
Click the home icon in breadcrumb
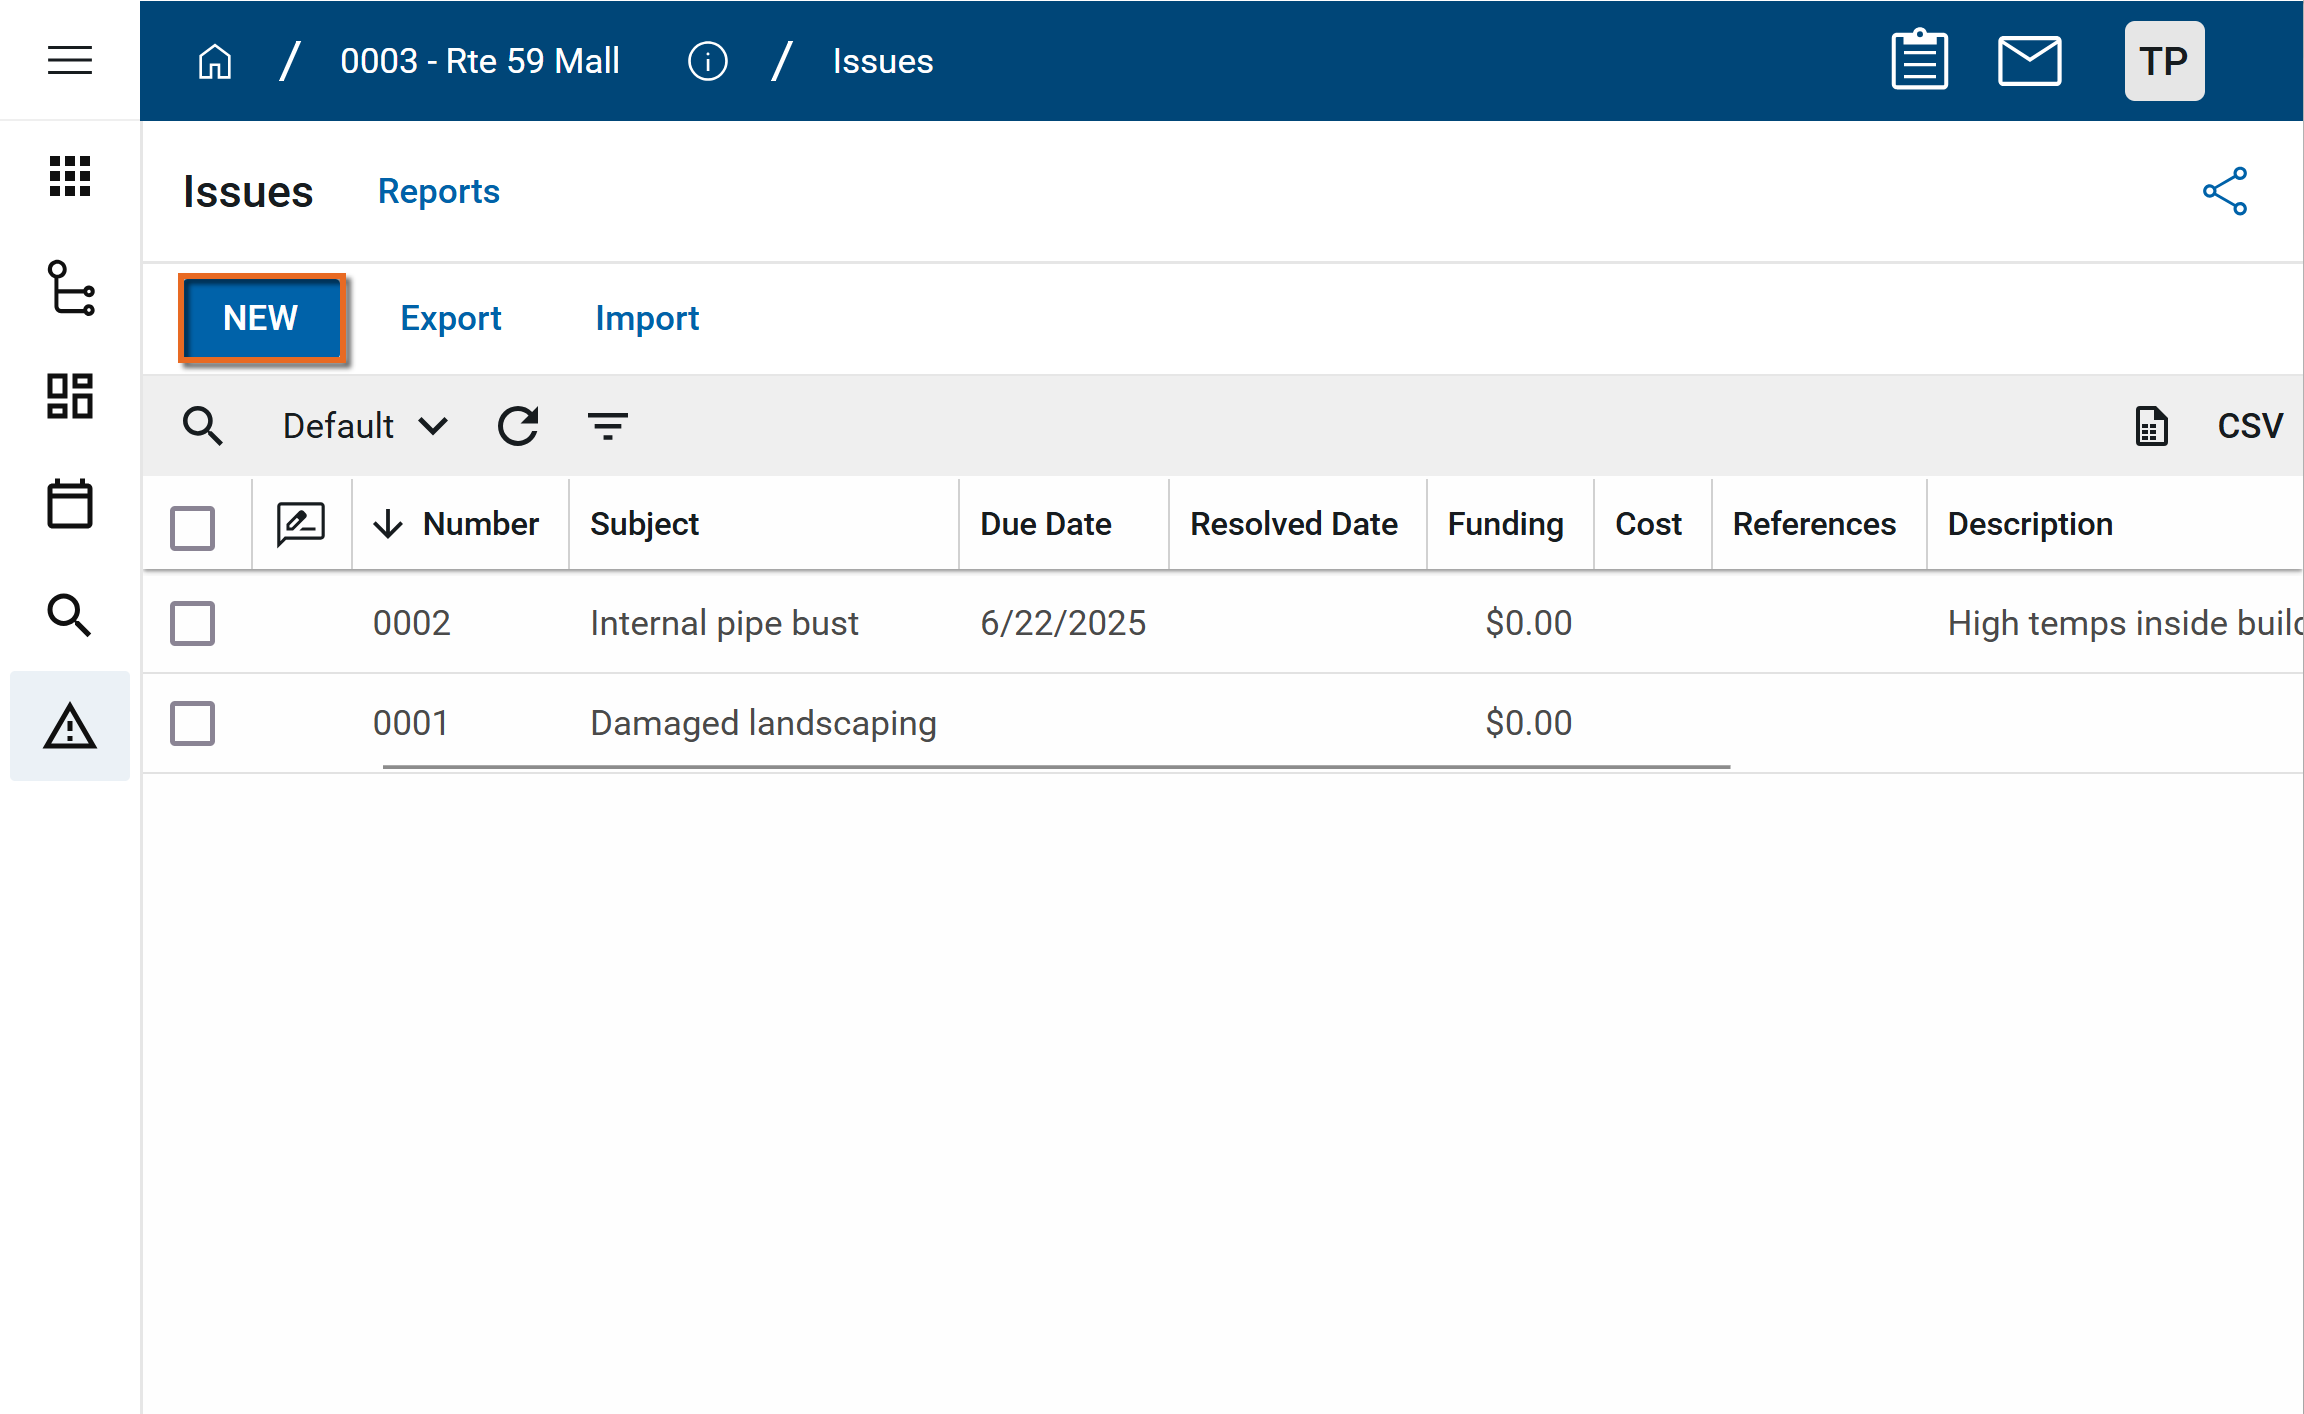pos(214,61)
